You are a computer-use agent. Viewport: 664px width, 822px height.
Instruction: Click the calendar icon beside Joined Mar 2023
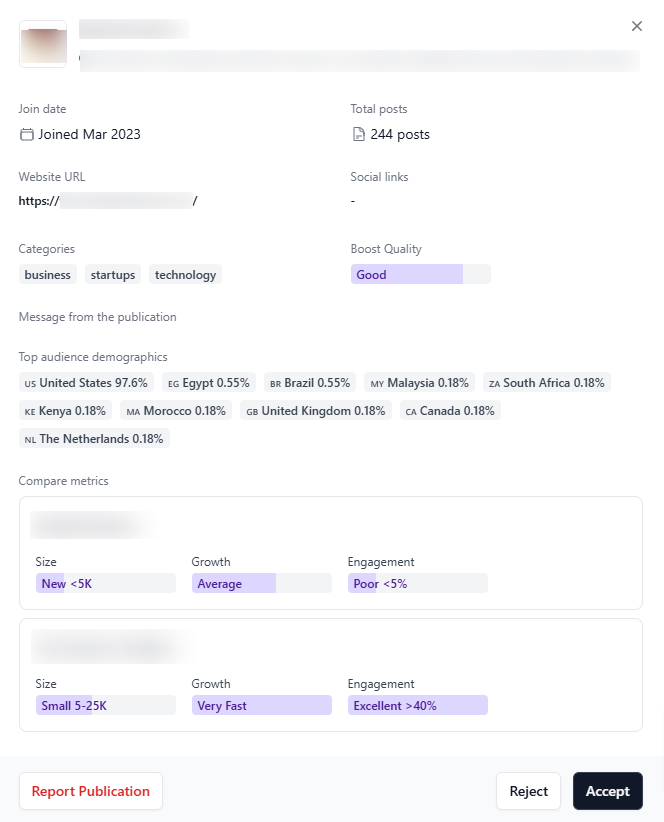tap(27, 134)
